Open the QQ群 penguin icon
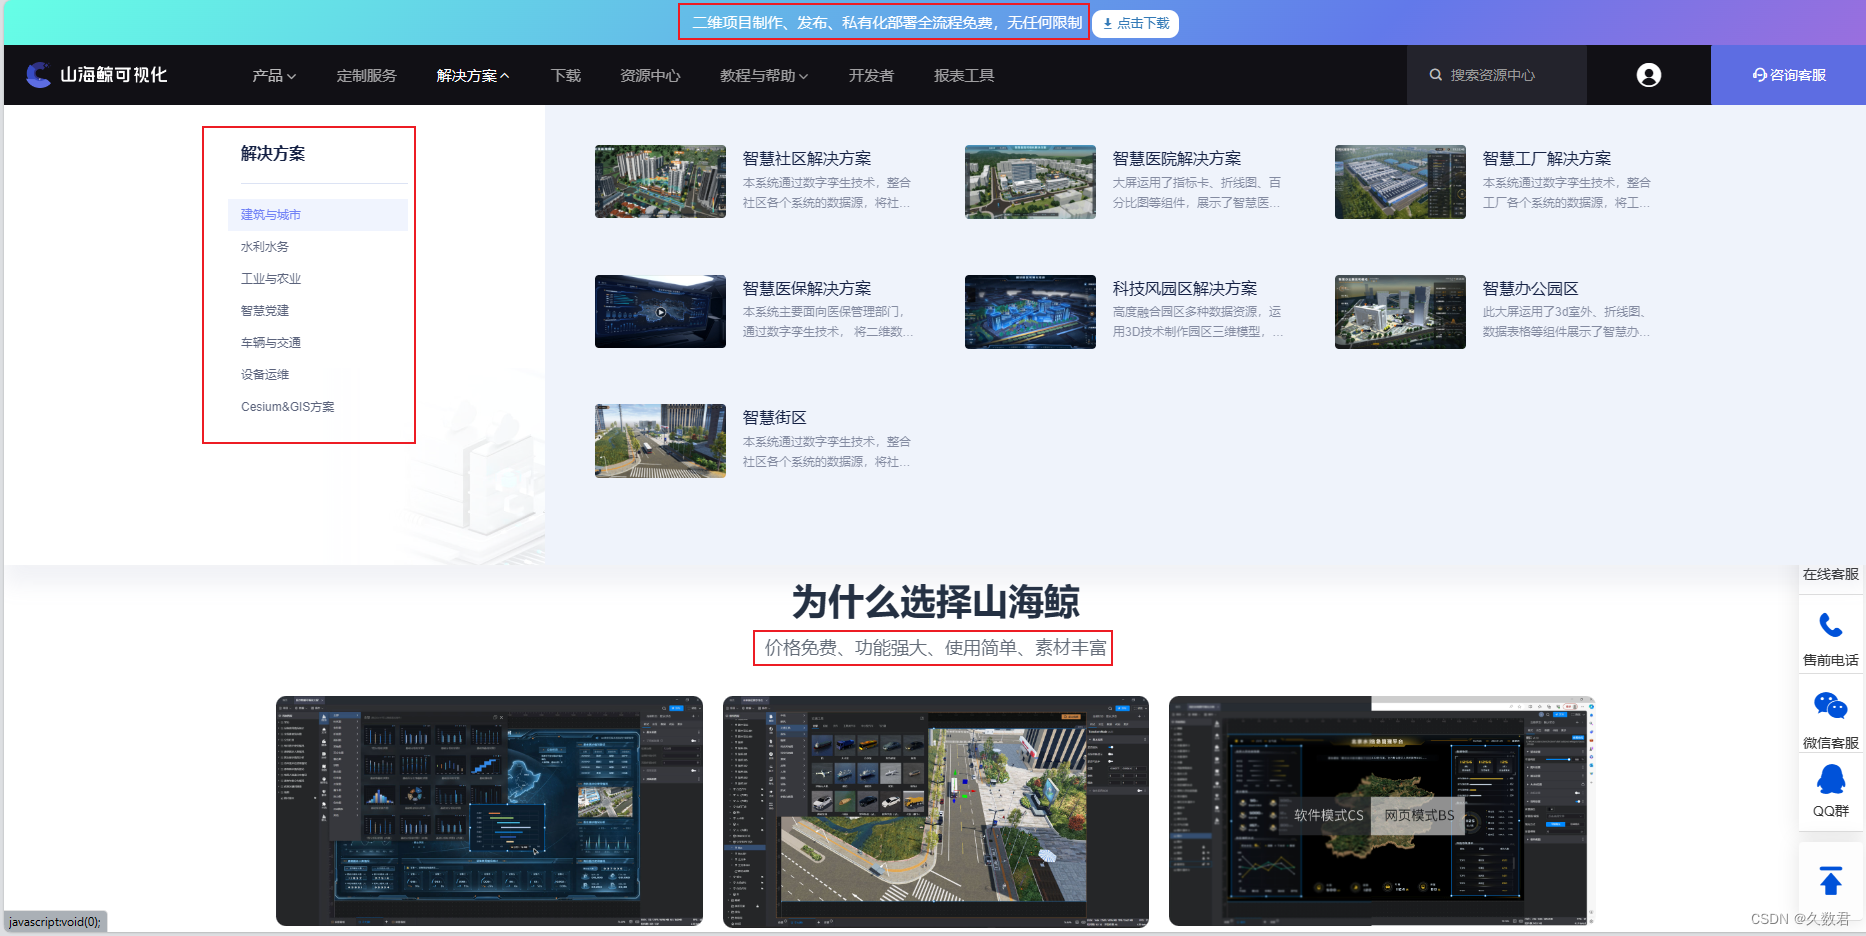The width and height of the screenshot is (1866, 936). coord(1831,779)
